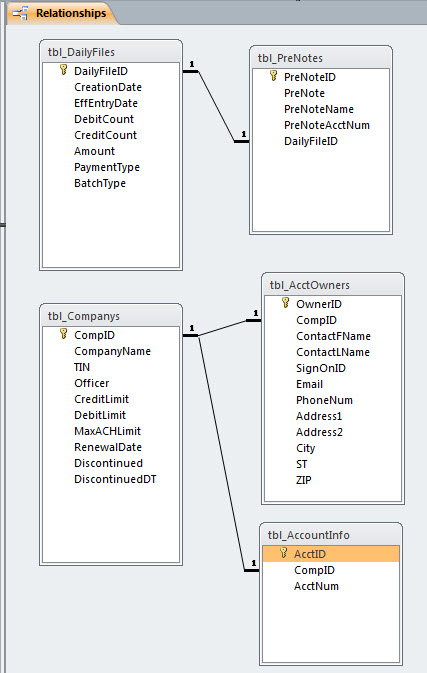This screenshot has height=673, width=427.
Task: Select the highlighted AcctID field
Action: click(x=330, y=554)
